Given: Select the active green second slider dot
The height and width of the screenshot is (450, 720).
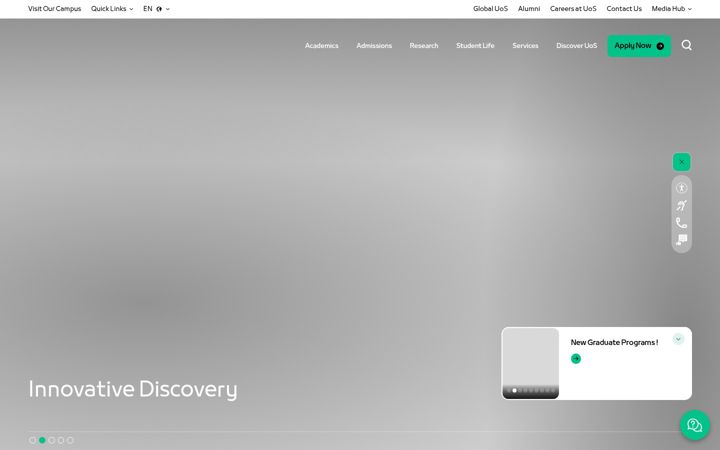Looking at the screenshot, I should (x=42, y=440).
